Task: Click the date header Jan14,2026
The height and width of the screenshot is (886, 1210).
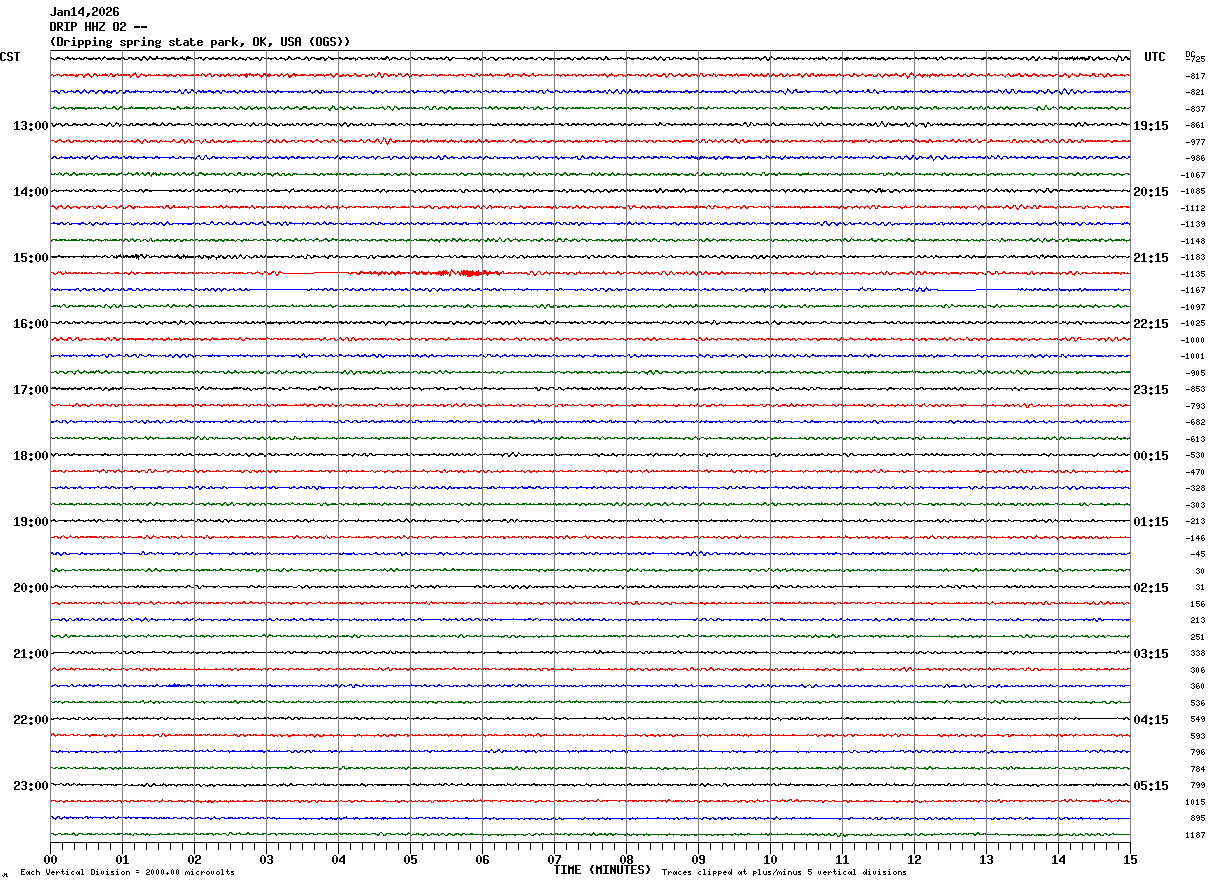Action: click(x=84, y=12)
